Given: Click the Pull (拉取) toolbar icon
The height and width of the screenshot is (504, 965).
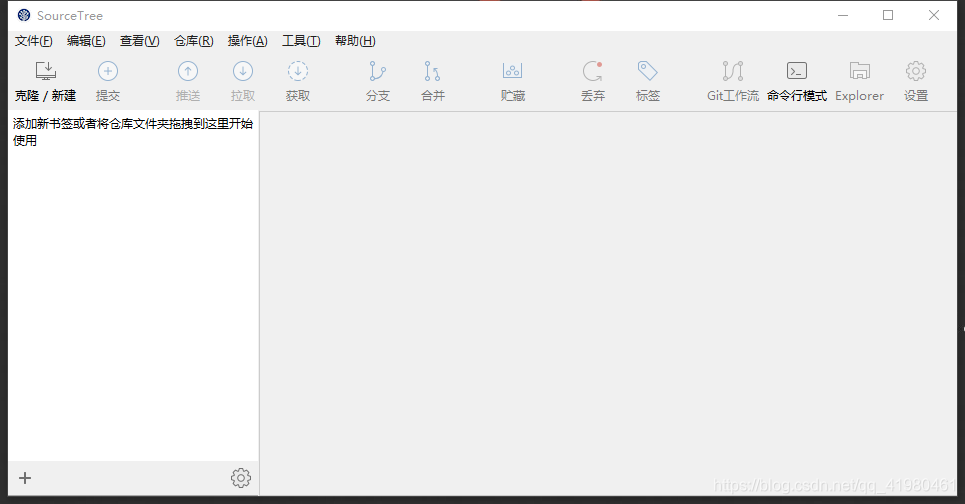Looking at the screenshot, I should (x=242, y=71).
